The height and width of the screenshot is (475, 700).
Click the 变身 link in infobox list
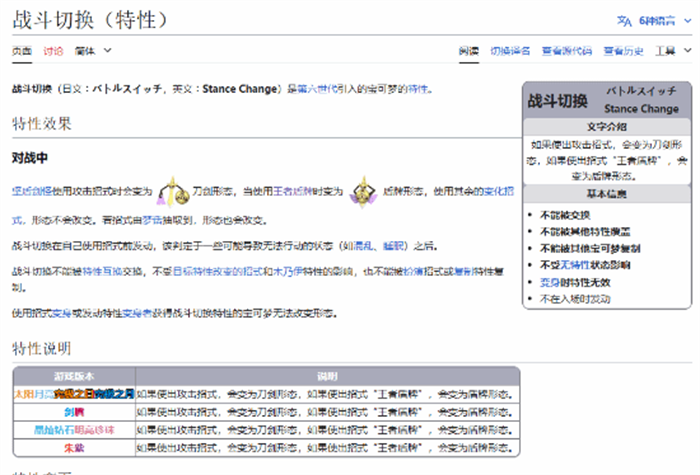click(547, 282)
